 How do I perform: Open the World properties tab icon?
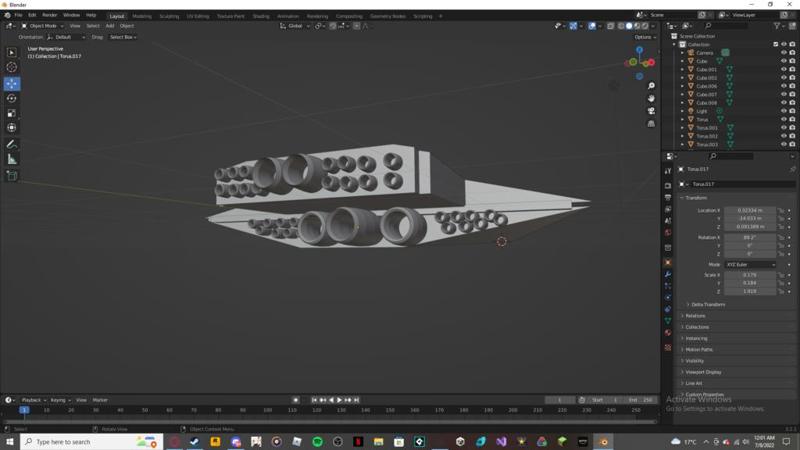click(668, 233)
